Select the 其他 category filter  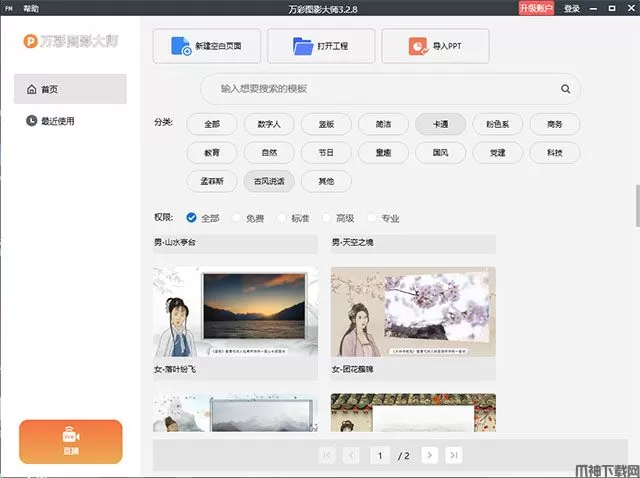click(326, 181)
